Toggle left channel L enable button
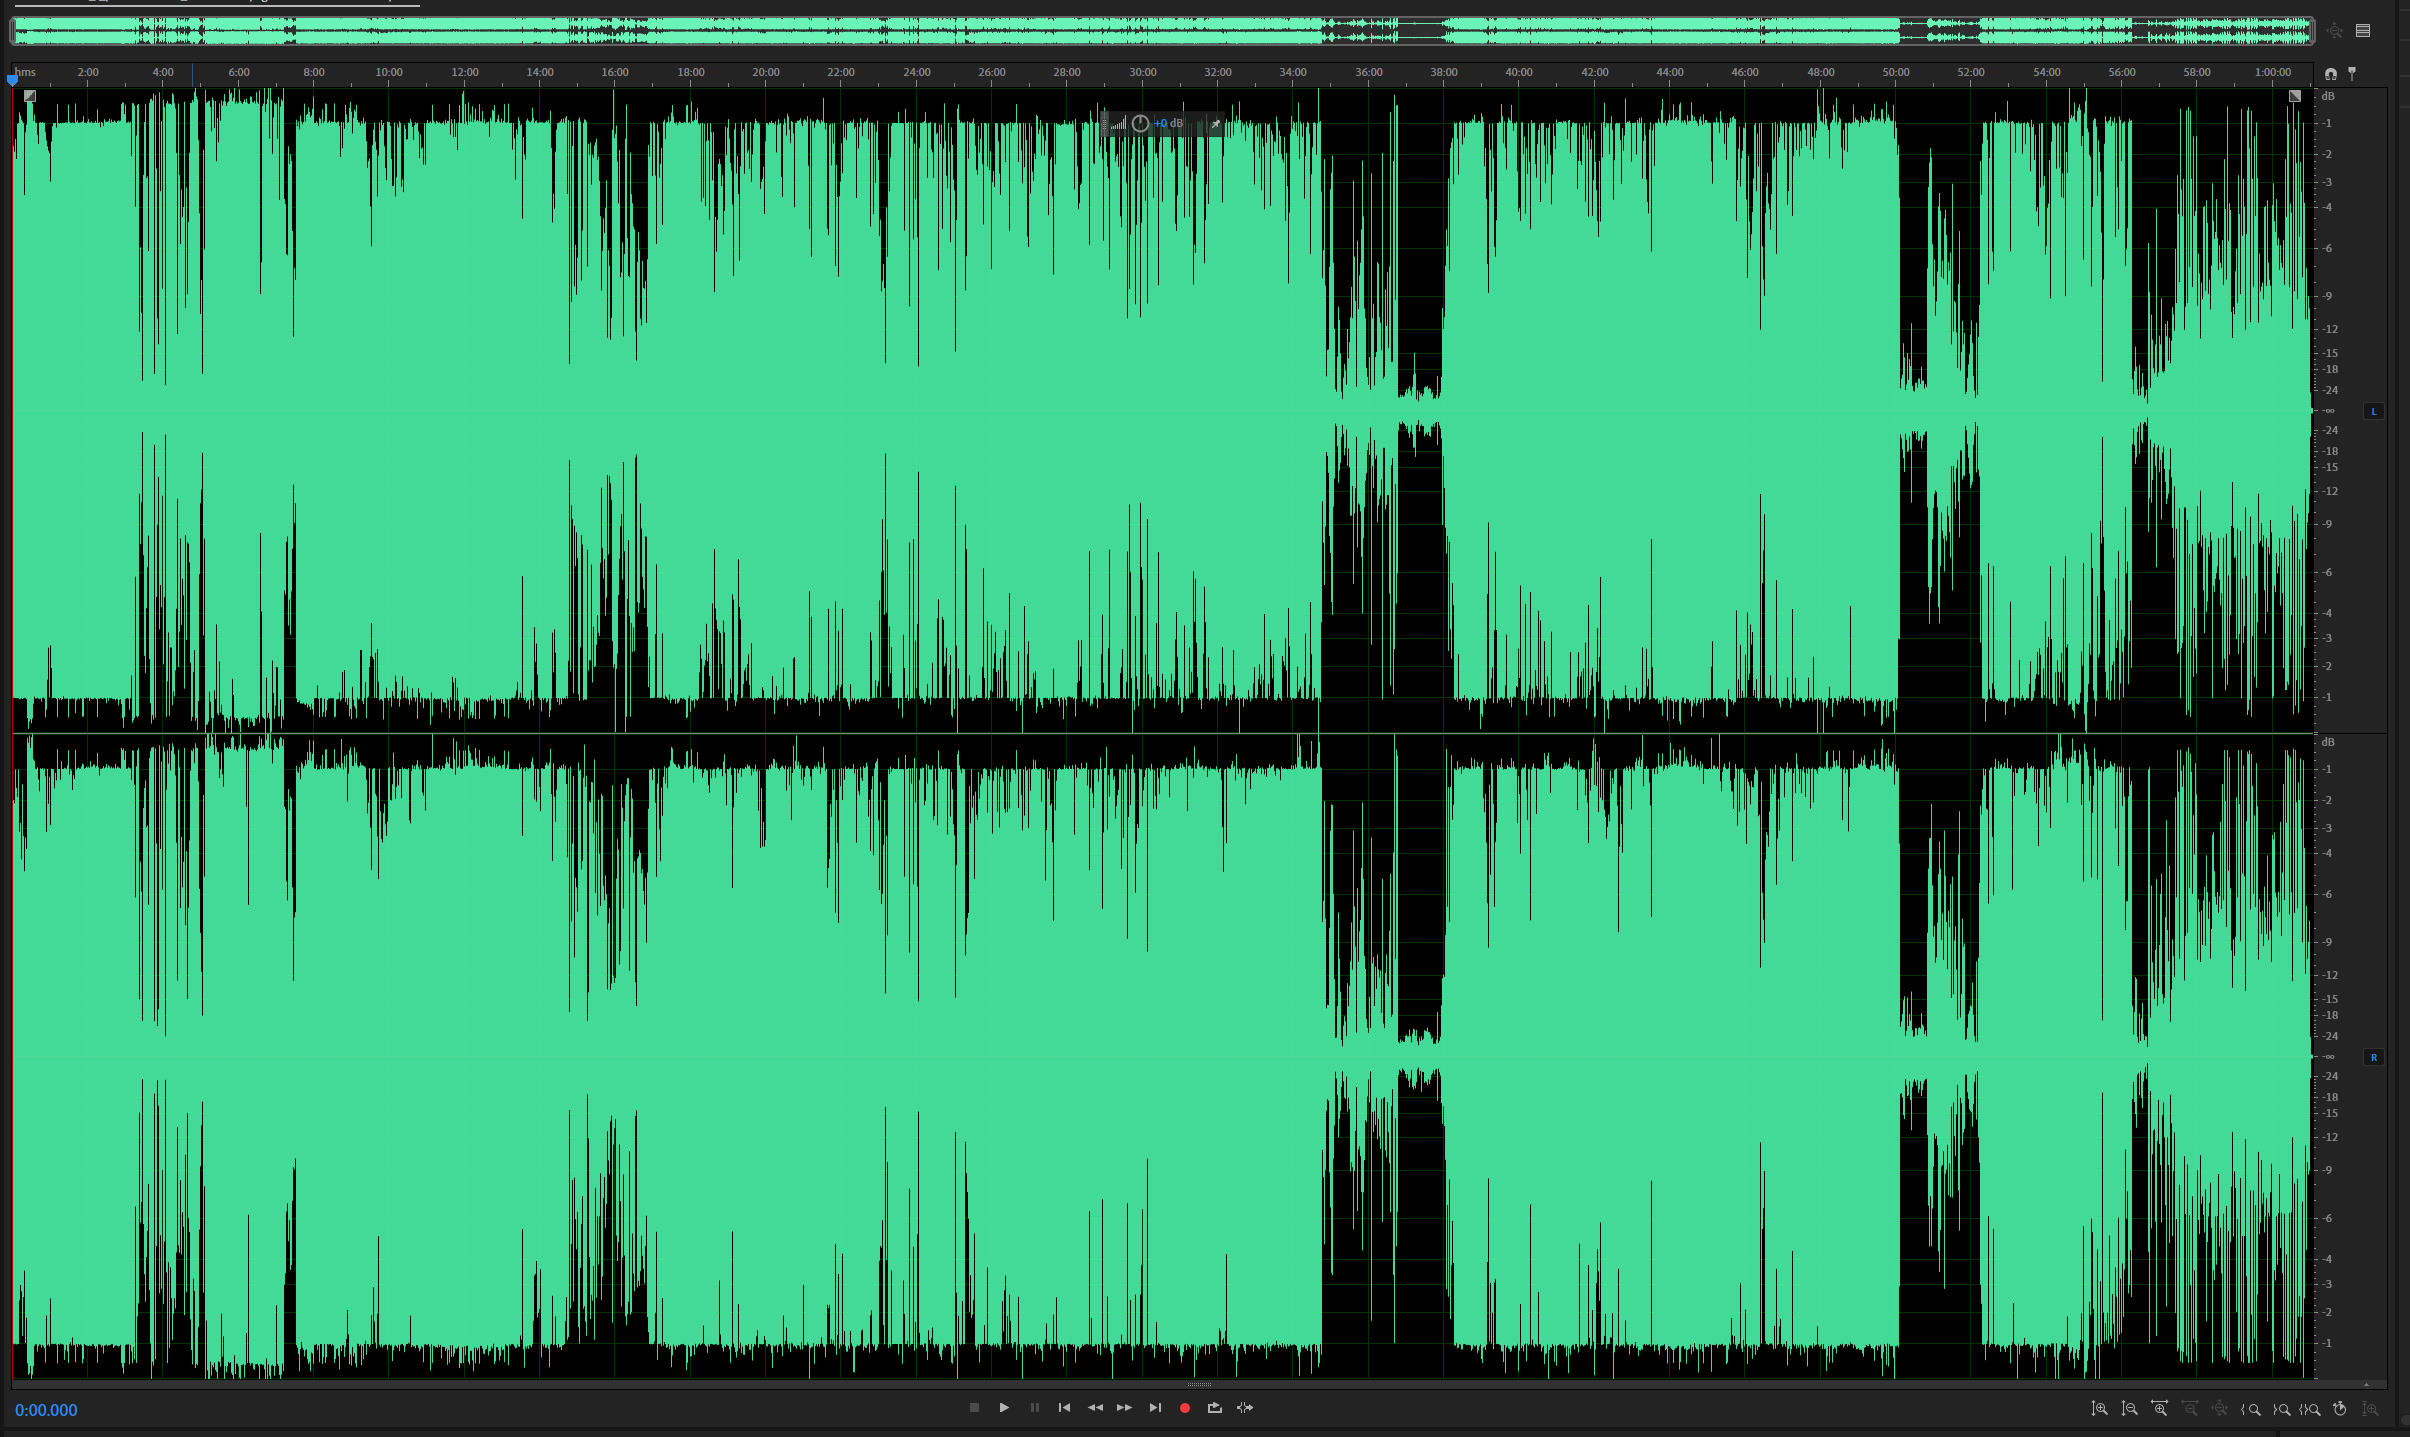 point(2373,412)
